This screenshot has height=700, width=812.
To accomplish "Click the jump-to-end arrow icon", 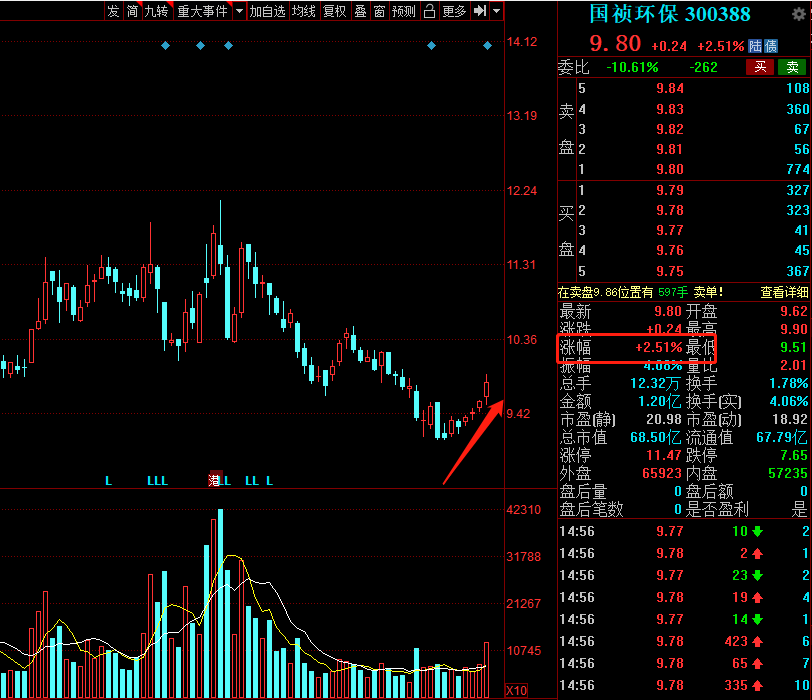I will point(480,11).
